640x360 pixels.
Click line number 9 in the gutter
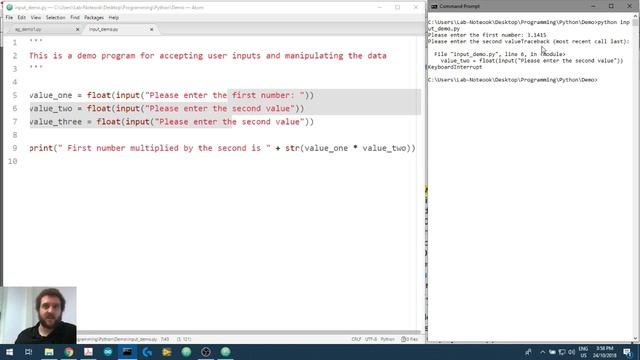click(x=15, y=148)
